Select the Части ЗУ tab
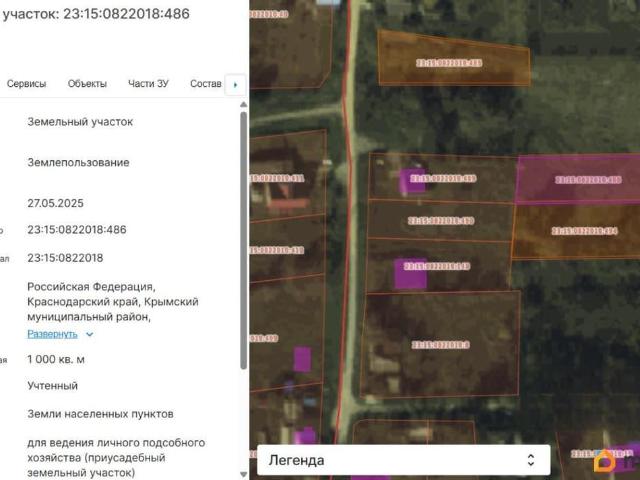 [x=148, y=84]
